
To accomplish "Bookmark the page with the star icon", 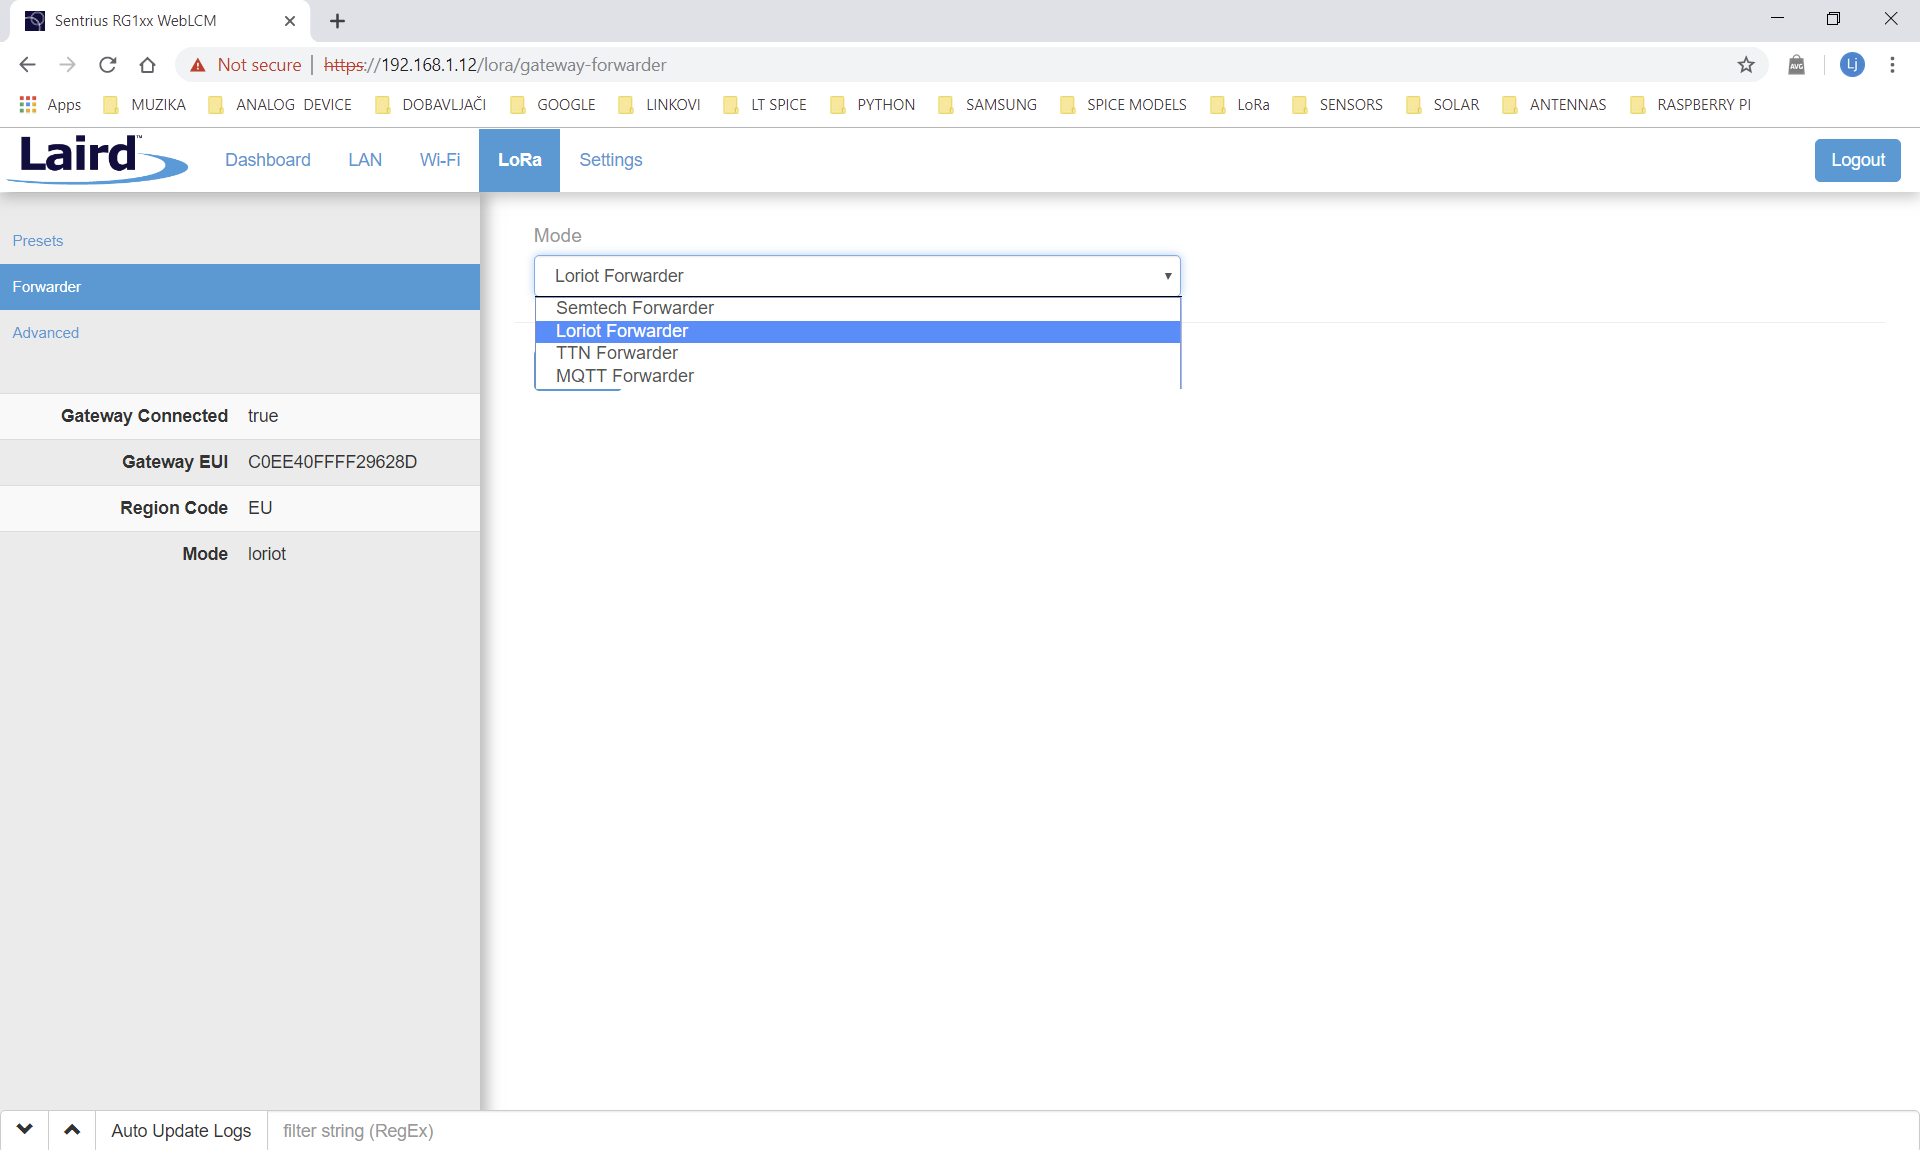I will (x=1746, y=65).
